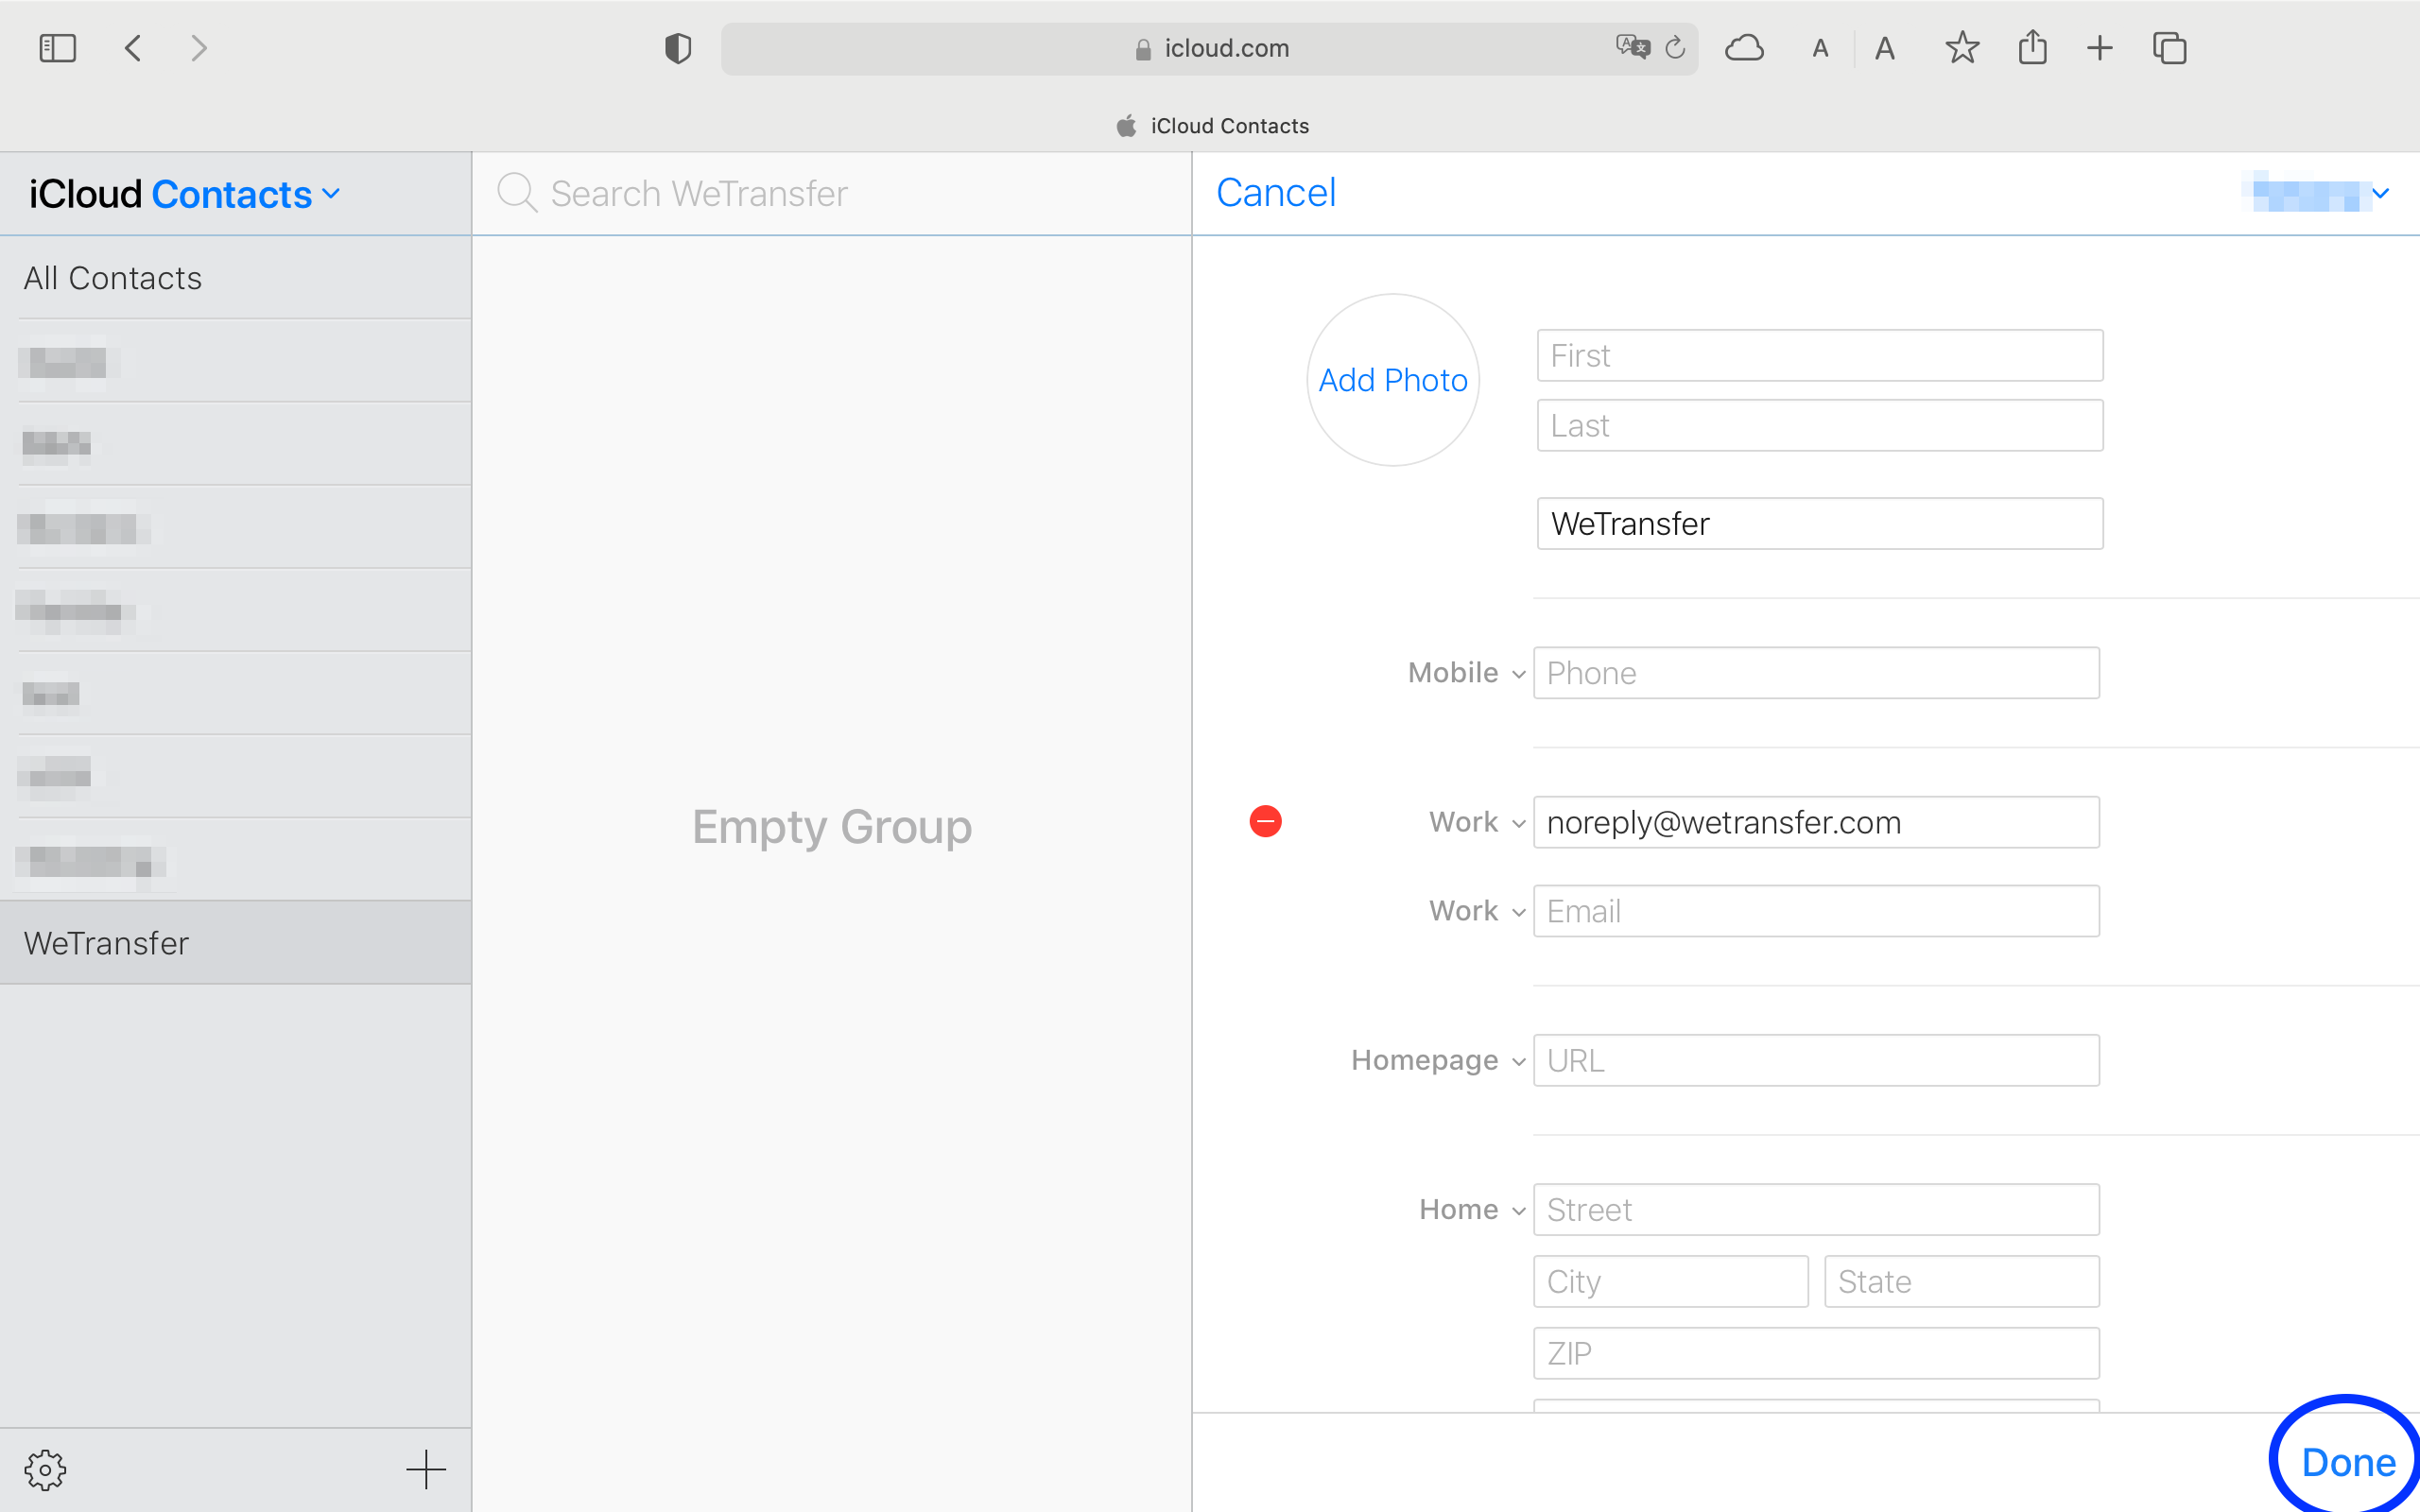
Task: Click the plus icon to add contact
Action: pos(426,1469)
